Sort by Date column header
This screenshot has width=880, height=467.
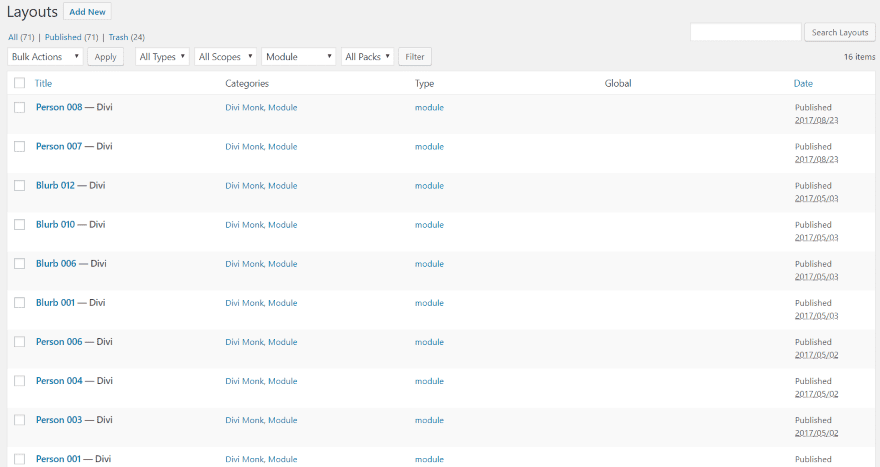pos(803,83)
